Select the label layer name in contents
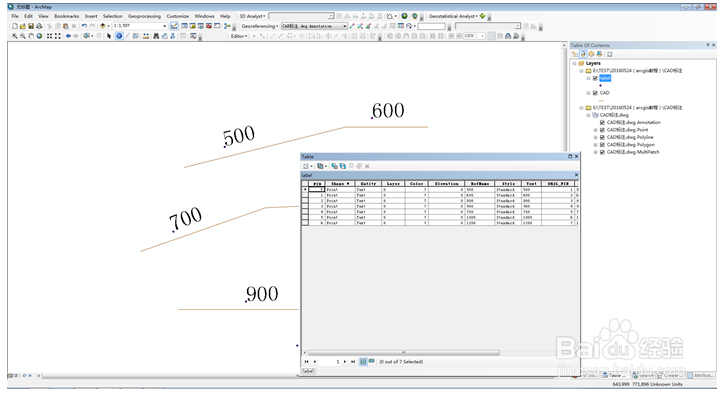This screenshot has height=396, width=725. [x=605, y=78]
